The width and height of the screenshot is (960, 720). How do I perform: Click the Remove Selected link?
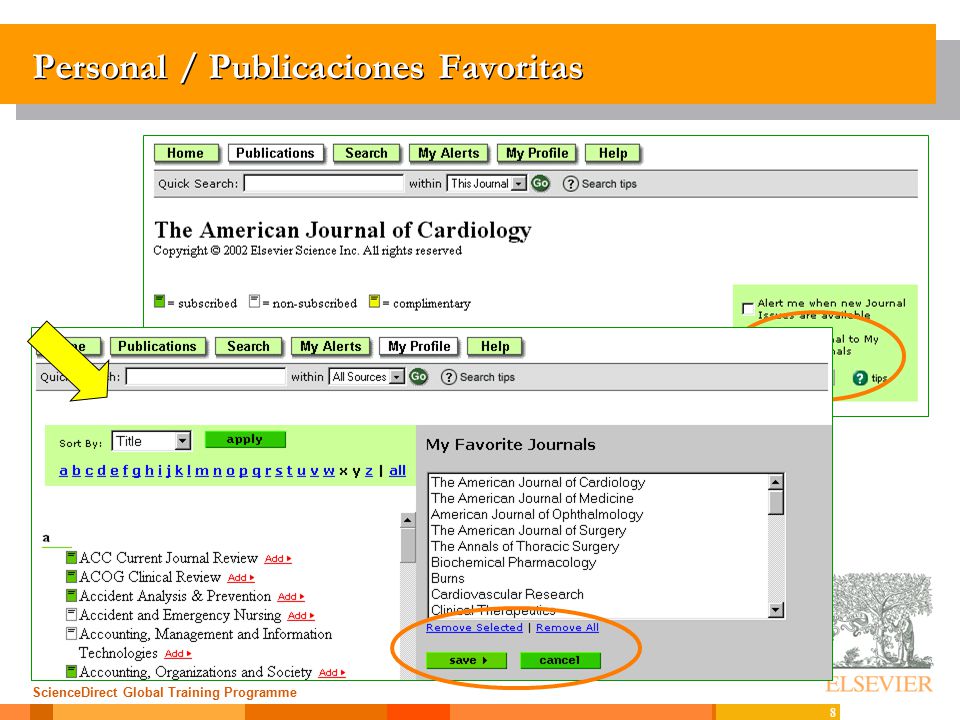point(474,628)
